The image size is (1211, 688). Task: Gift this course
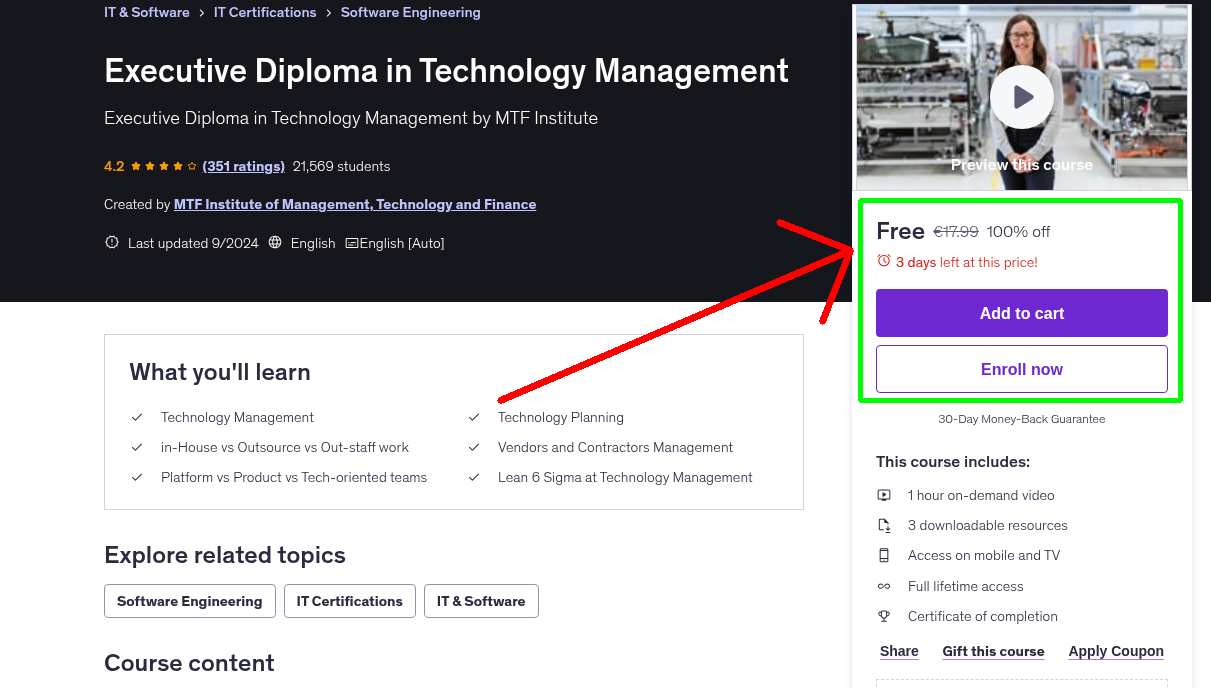(993, 651)
